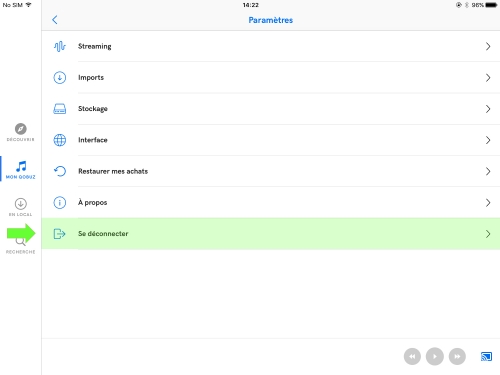Tap the Interface globe icon
The image size is (500, 375).
coord(60,140)
